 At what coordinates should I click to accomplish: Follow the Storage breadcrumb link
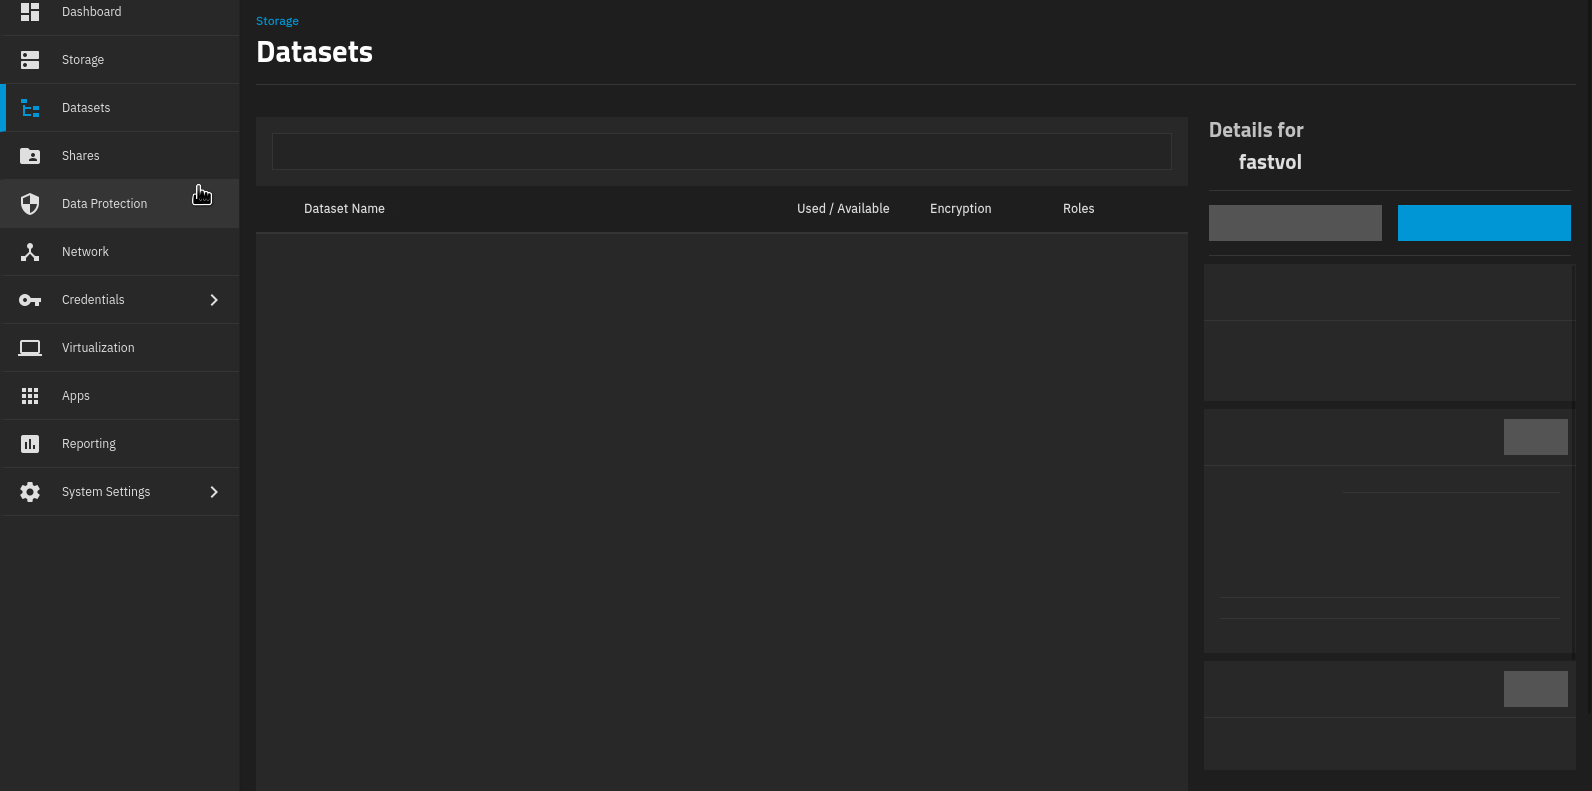277,21
